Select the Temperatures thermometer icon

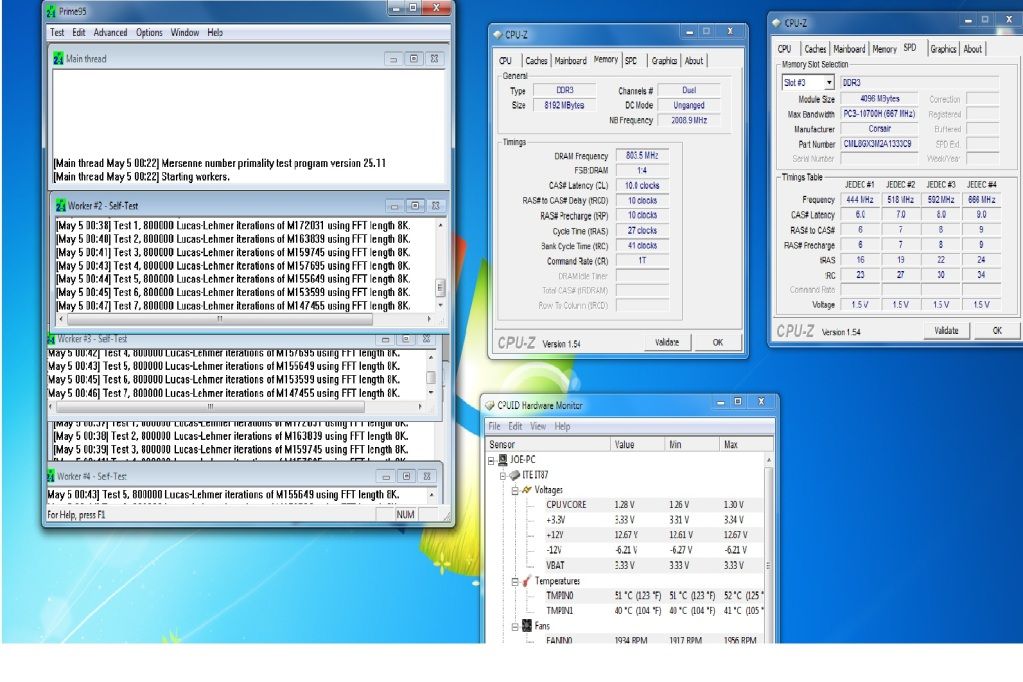click(x=526, y=580)
